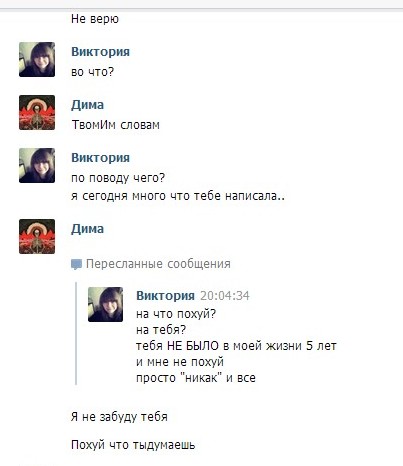
Task: Open Виктория's name above 'во что?'
Action: point(100,52)
